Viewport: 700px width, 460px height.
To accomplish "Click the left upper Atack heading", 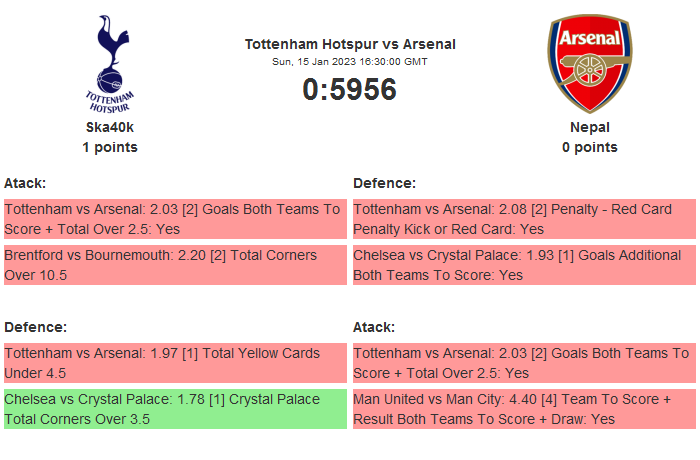I will click(x=25, y=183).
